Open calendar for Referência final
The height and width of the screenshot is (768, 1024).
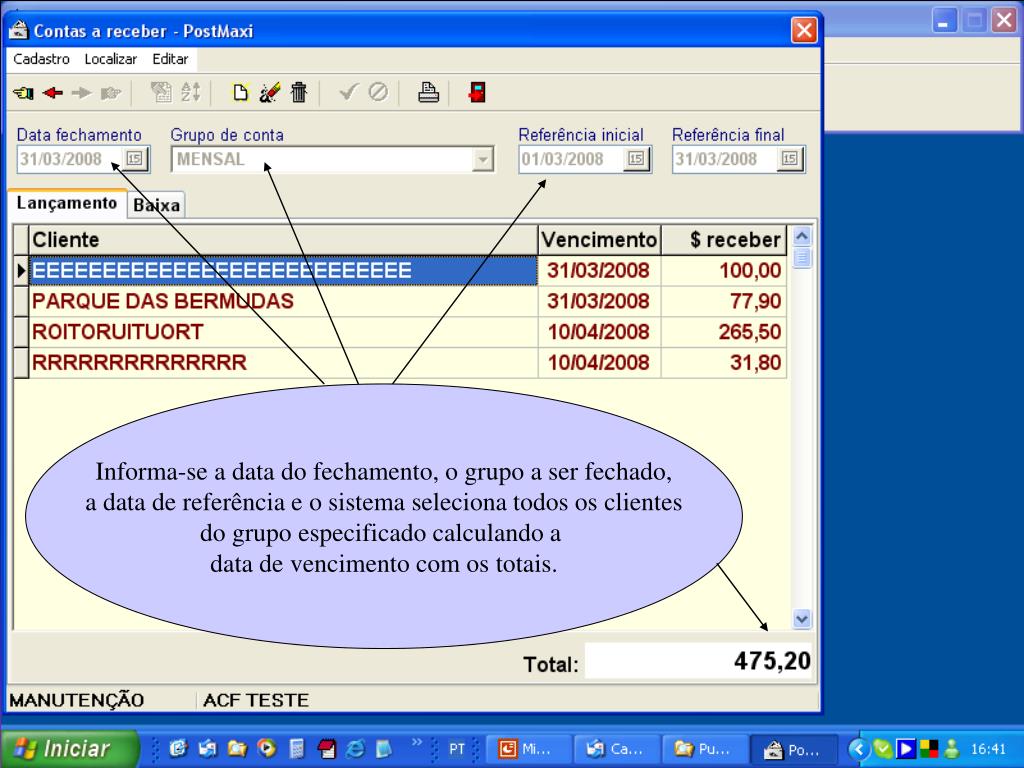pos(790,159)
